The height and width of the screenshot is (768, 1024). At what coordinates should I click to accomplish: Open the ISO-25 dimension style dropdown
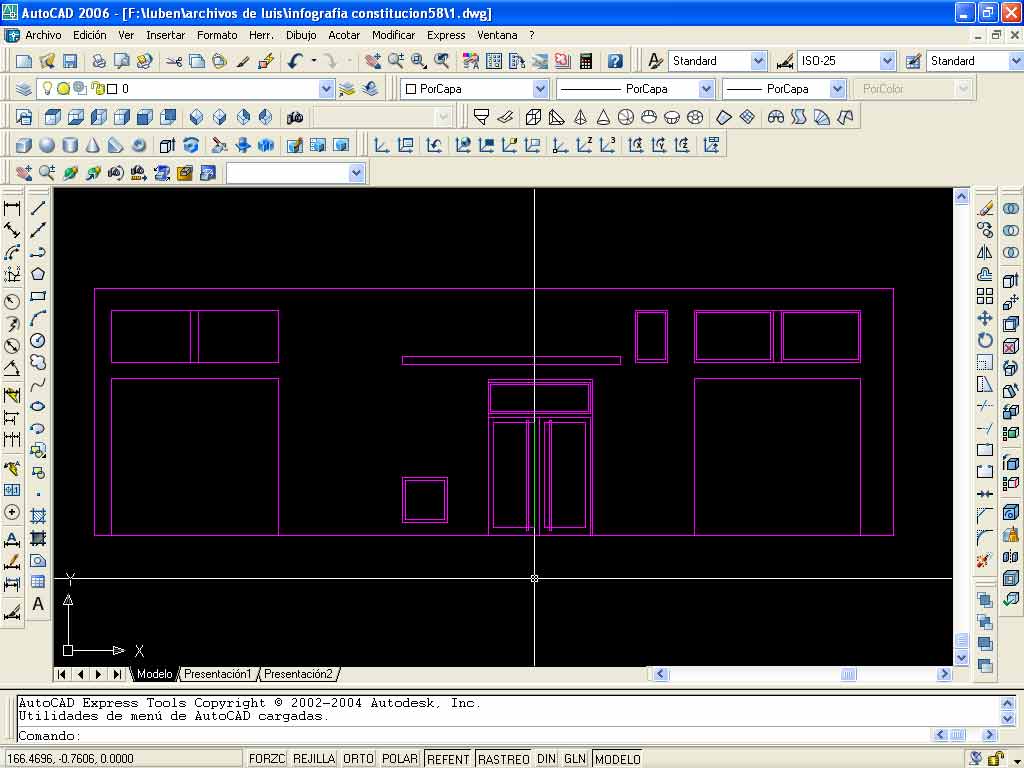tap(887, 61)
